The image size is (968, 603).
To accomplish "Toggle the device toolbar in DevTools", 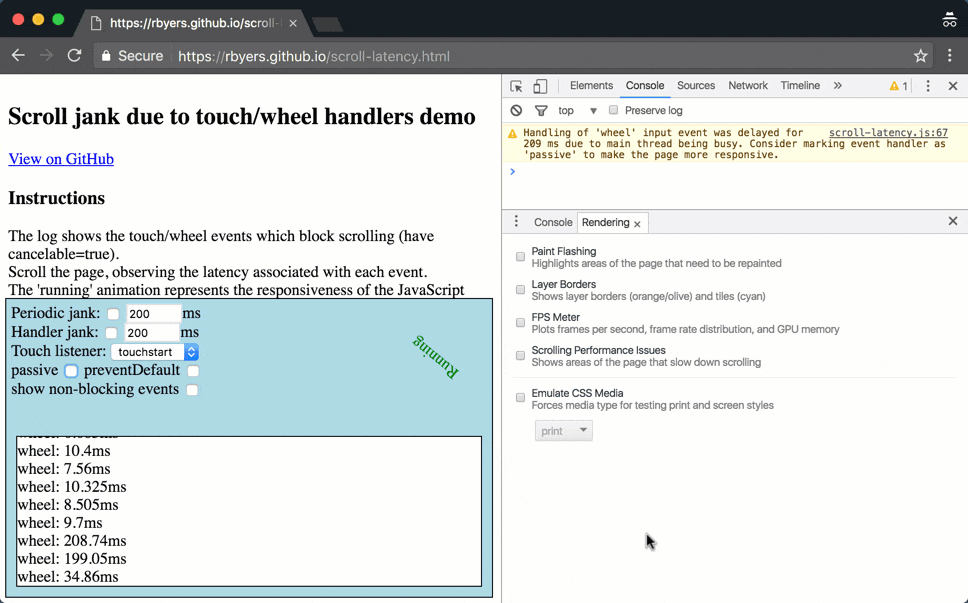I will click(x=540, y=85).
